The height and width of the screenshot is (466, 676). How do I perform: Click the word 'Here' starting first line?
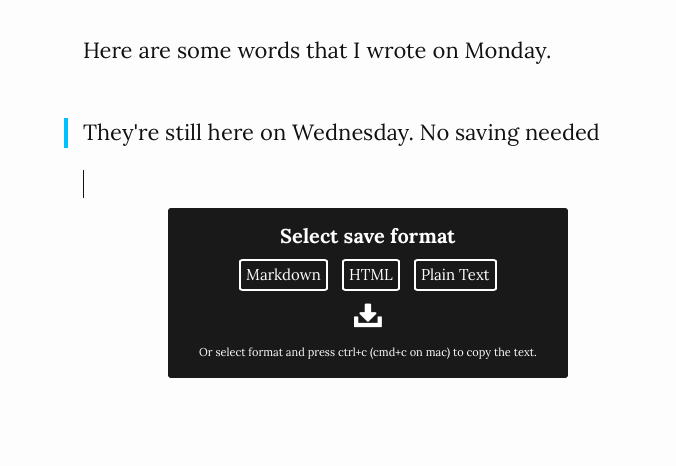108,51
